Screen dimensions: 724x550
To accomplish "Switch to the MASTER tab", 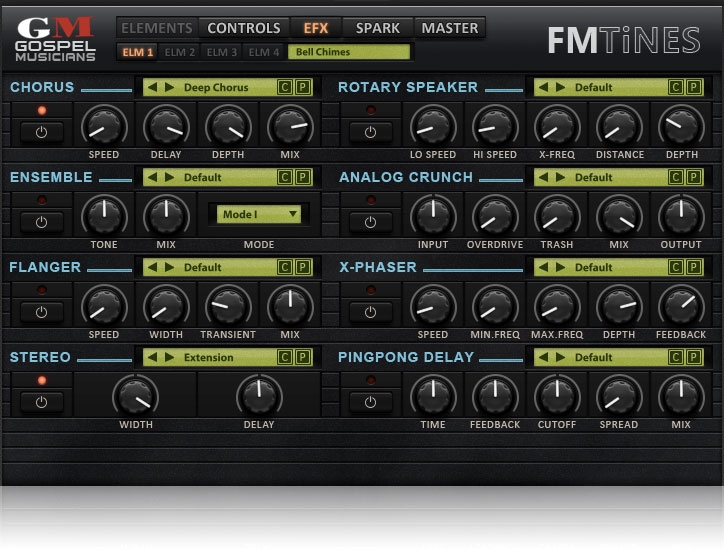I will (x=450, y=28).
